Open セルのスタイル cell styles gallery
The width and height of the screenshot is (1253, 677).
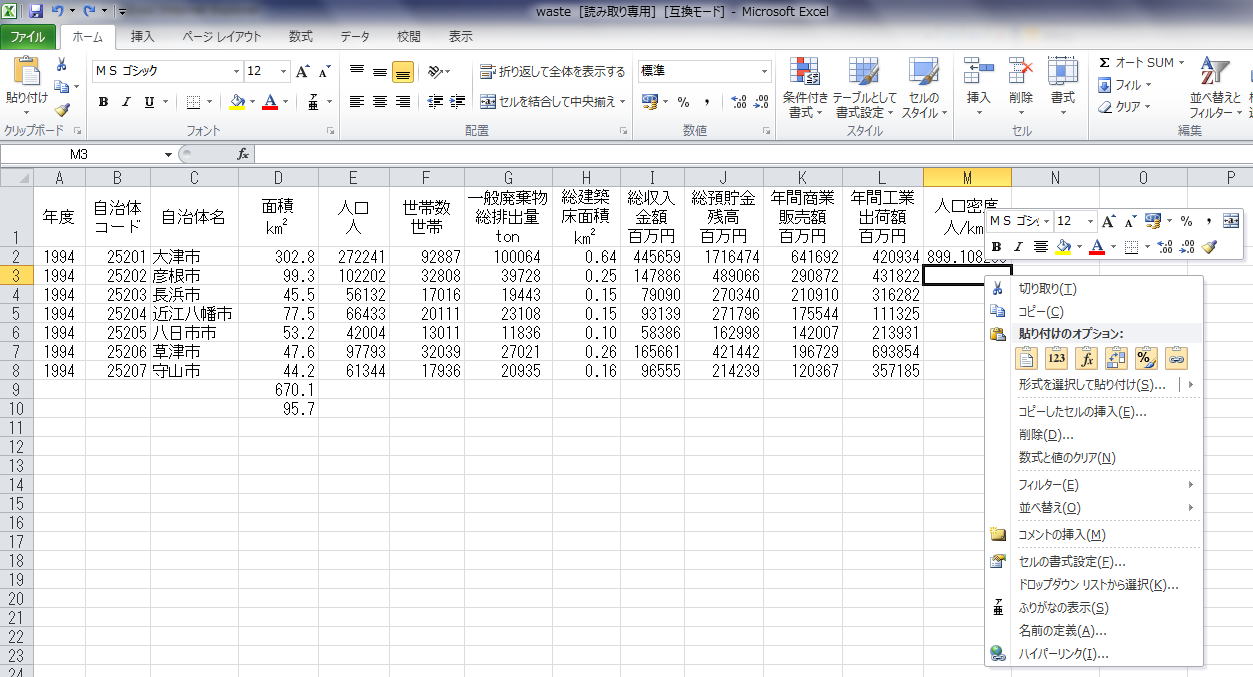[x=924, y=88]
